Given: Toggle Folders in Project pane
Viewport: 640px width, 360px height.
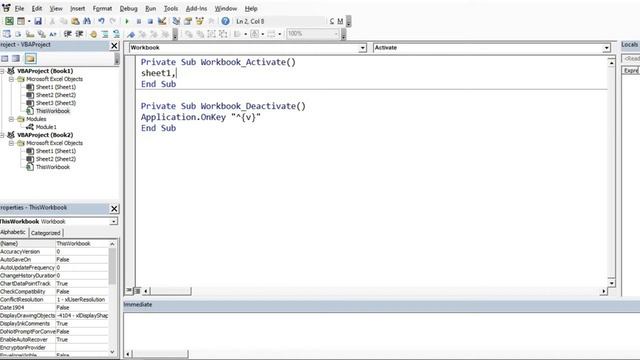Looking at the screenshot, I should point(30,59).
